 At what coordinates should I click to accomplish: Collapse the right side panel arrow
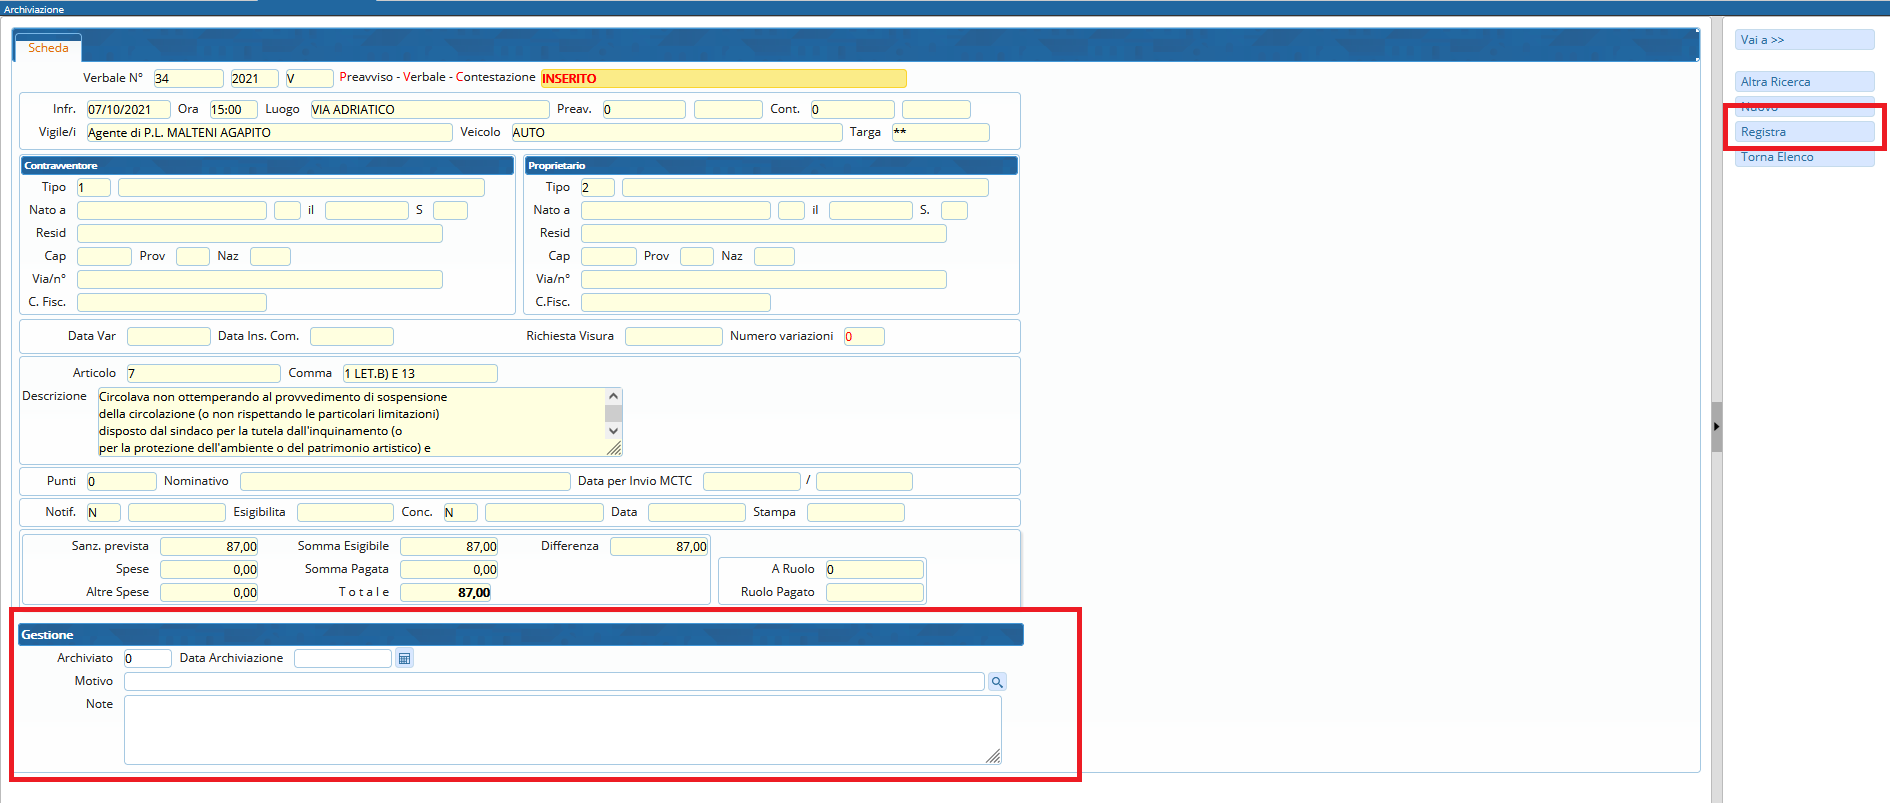pyautogui.click(x=1716, y=427)
